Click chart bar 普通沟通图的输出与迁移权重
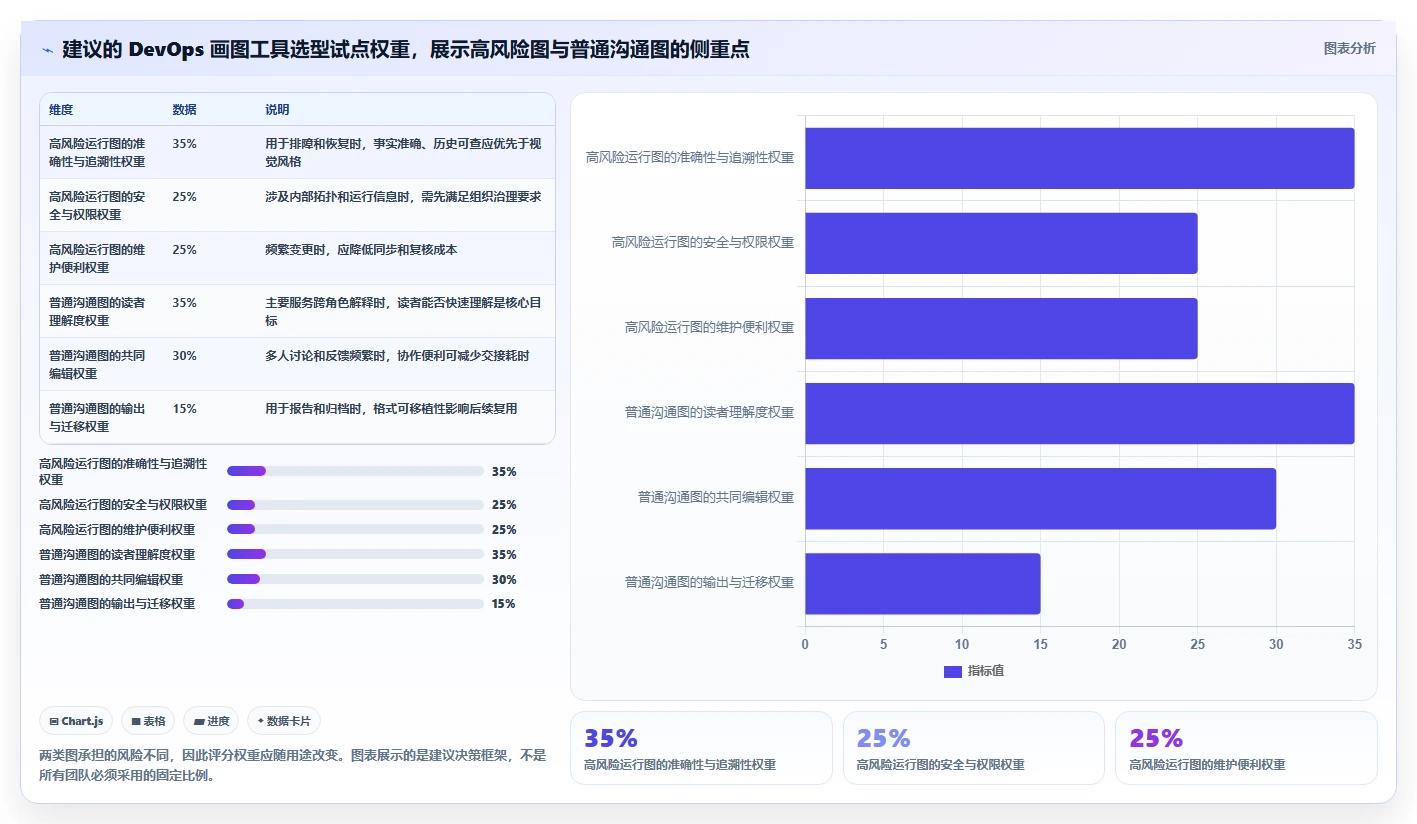The width and height of the screenshot is (1417, 824). tap(922, 583)
